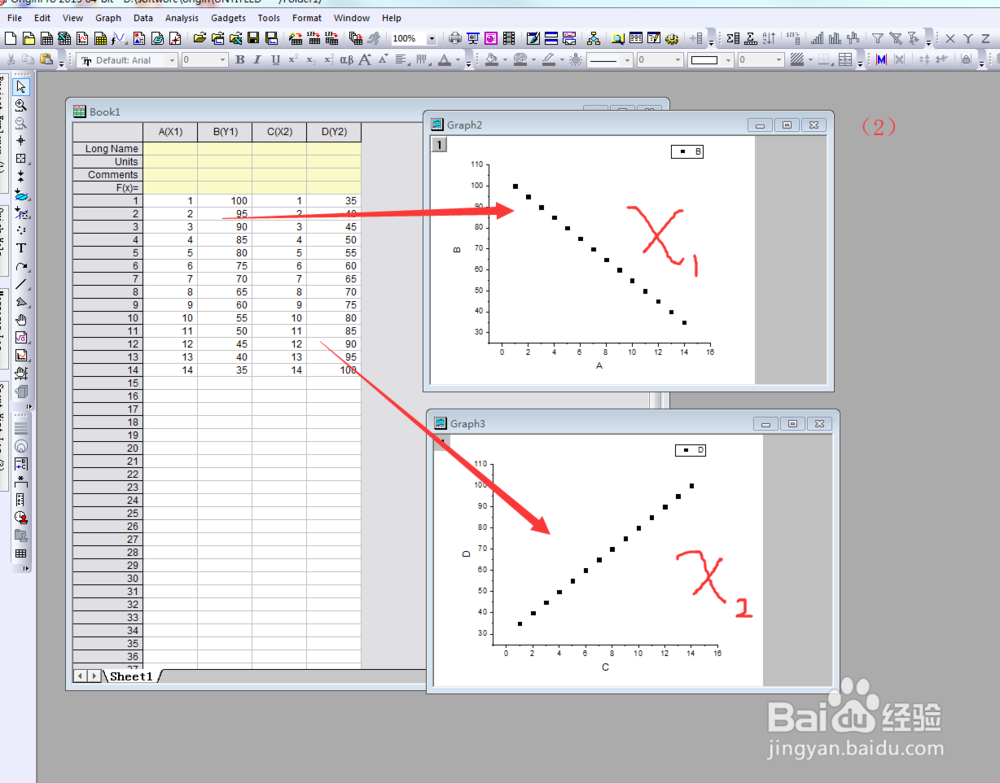Create a new workbook from toolbar
1000x783 pixels.
tap(47, 39)
